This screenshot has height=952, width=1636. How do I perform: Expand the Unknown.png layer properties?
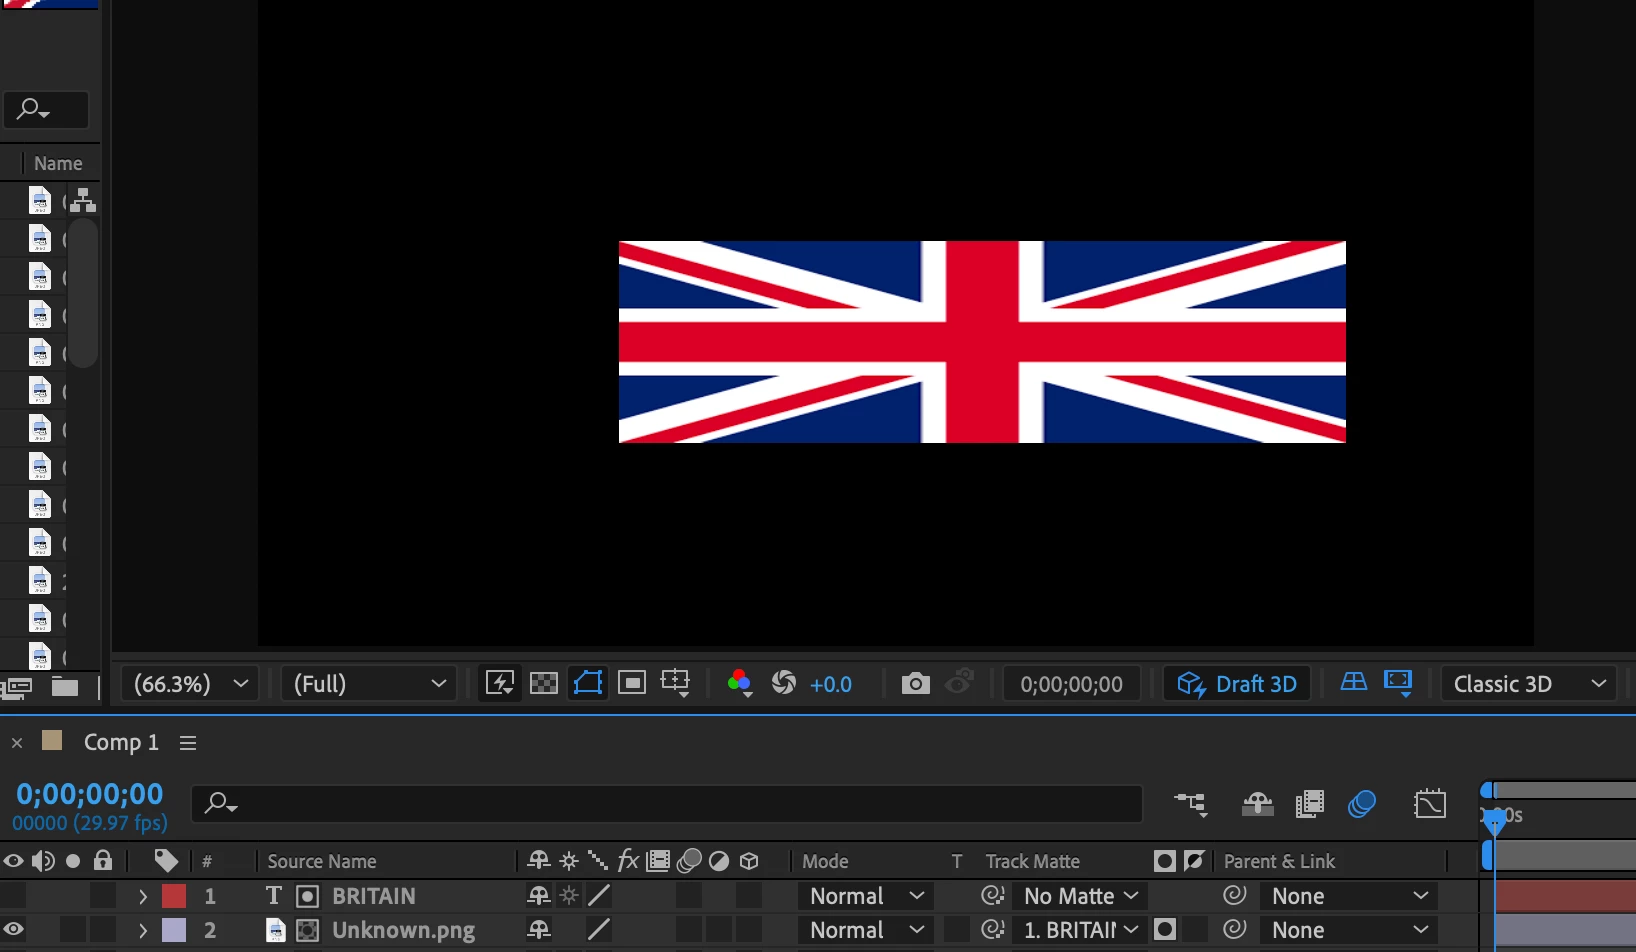pyautogui.click(x=143, y=930)
